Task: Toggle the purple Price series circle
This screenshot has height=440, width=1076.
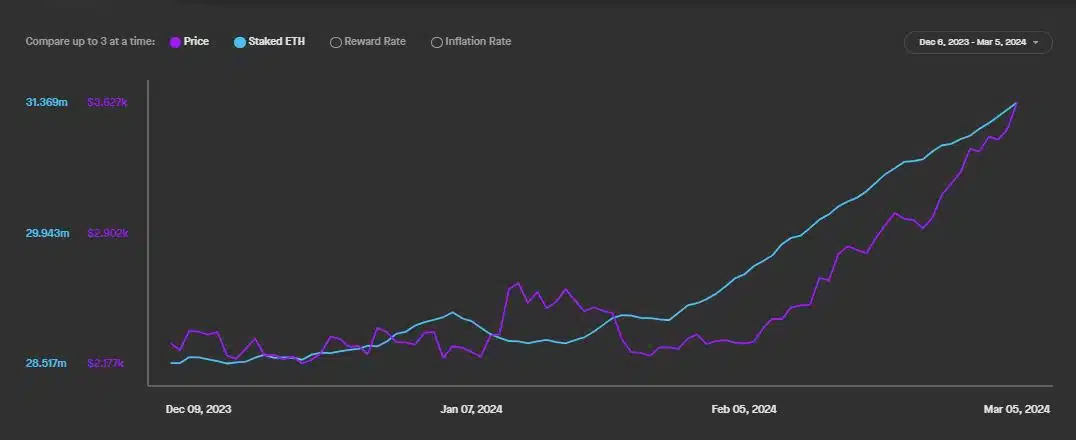Action: point(175,42)
